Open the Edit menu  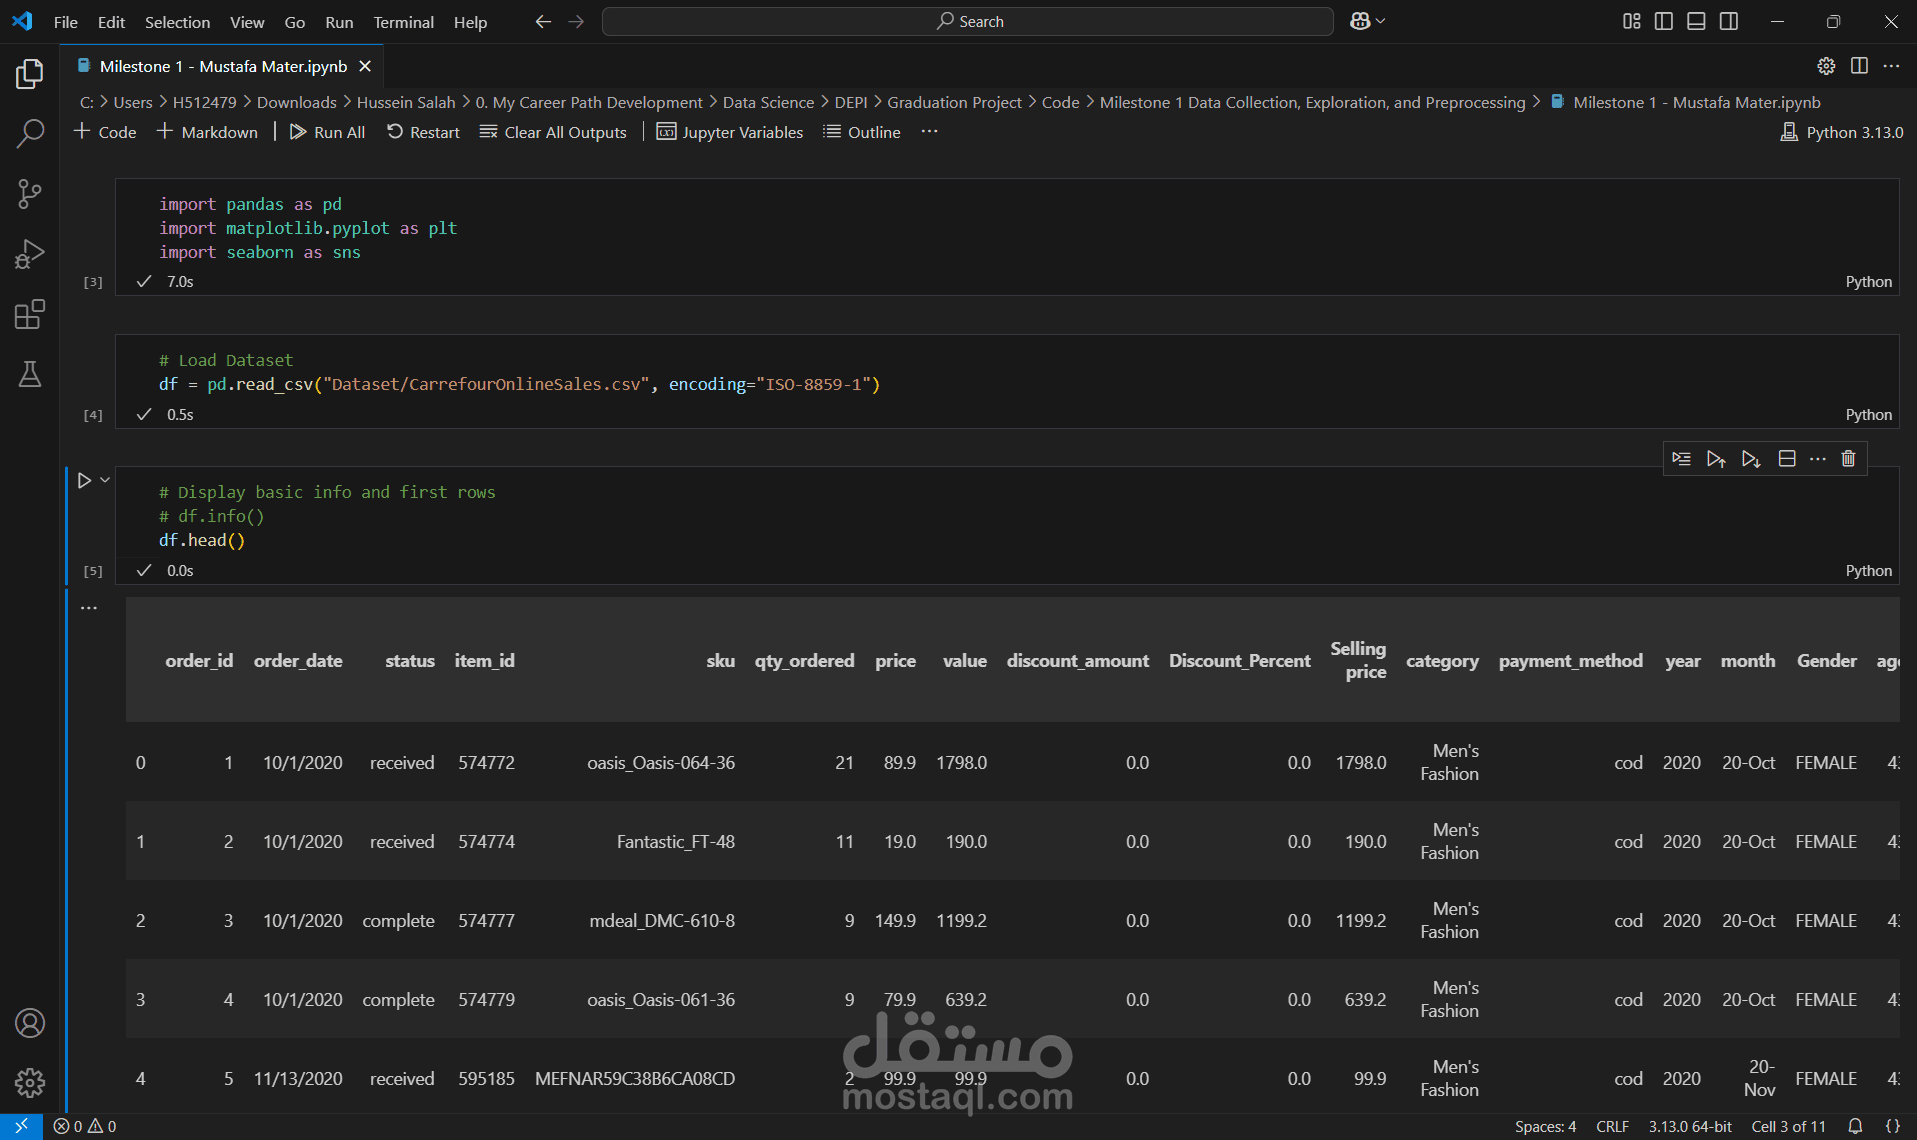pos(111,22)
